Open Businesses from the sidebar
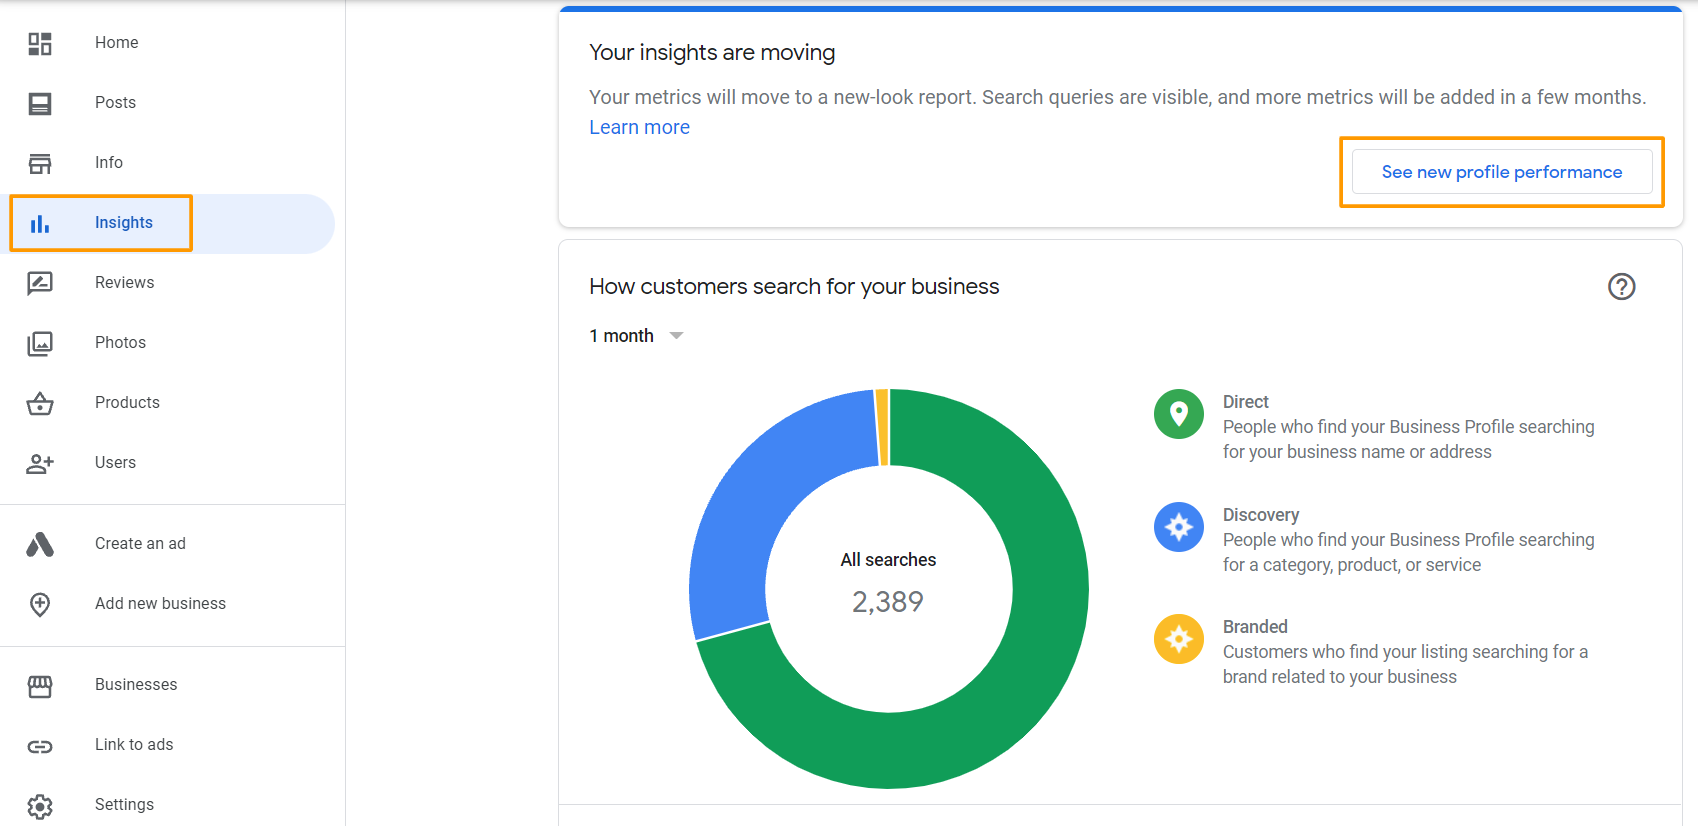This screenshot has width=1698, height=826. [136, 685]
